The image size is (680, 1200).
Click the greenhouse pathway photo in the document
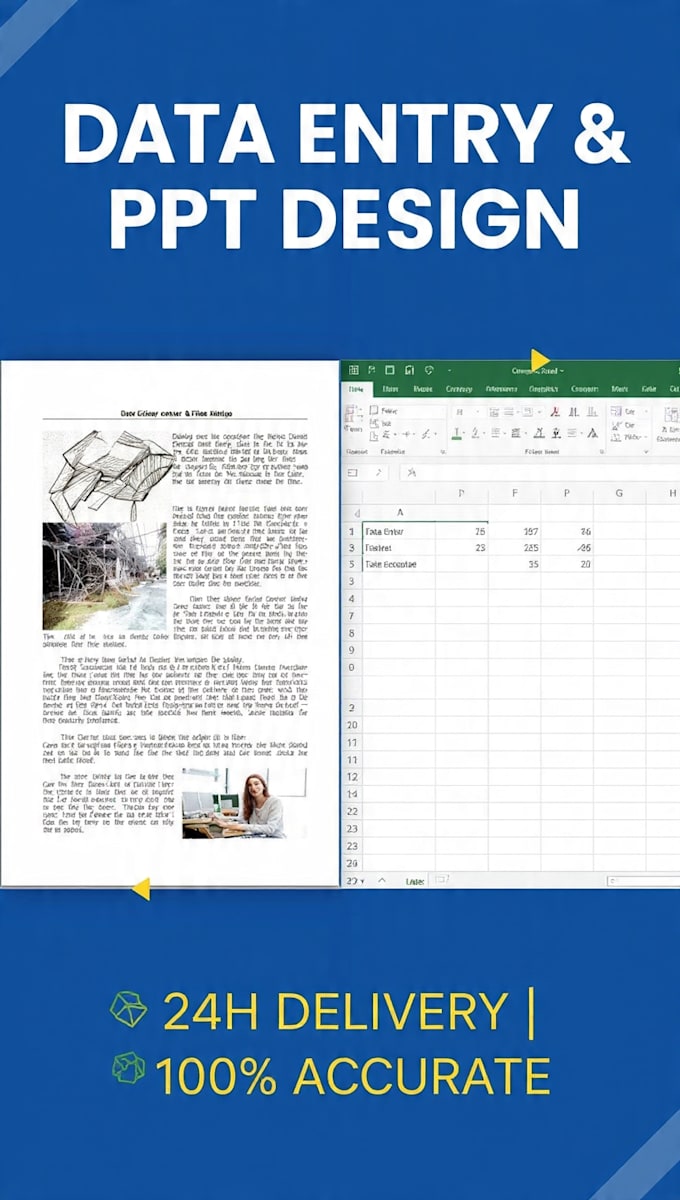tap(104, 577)
